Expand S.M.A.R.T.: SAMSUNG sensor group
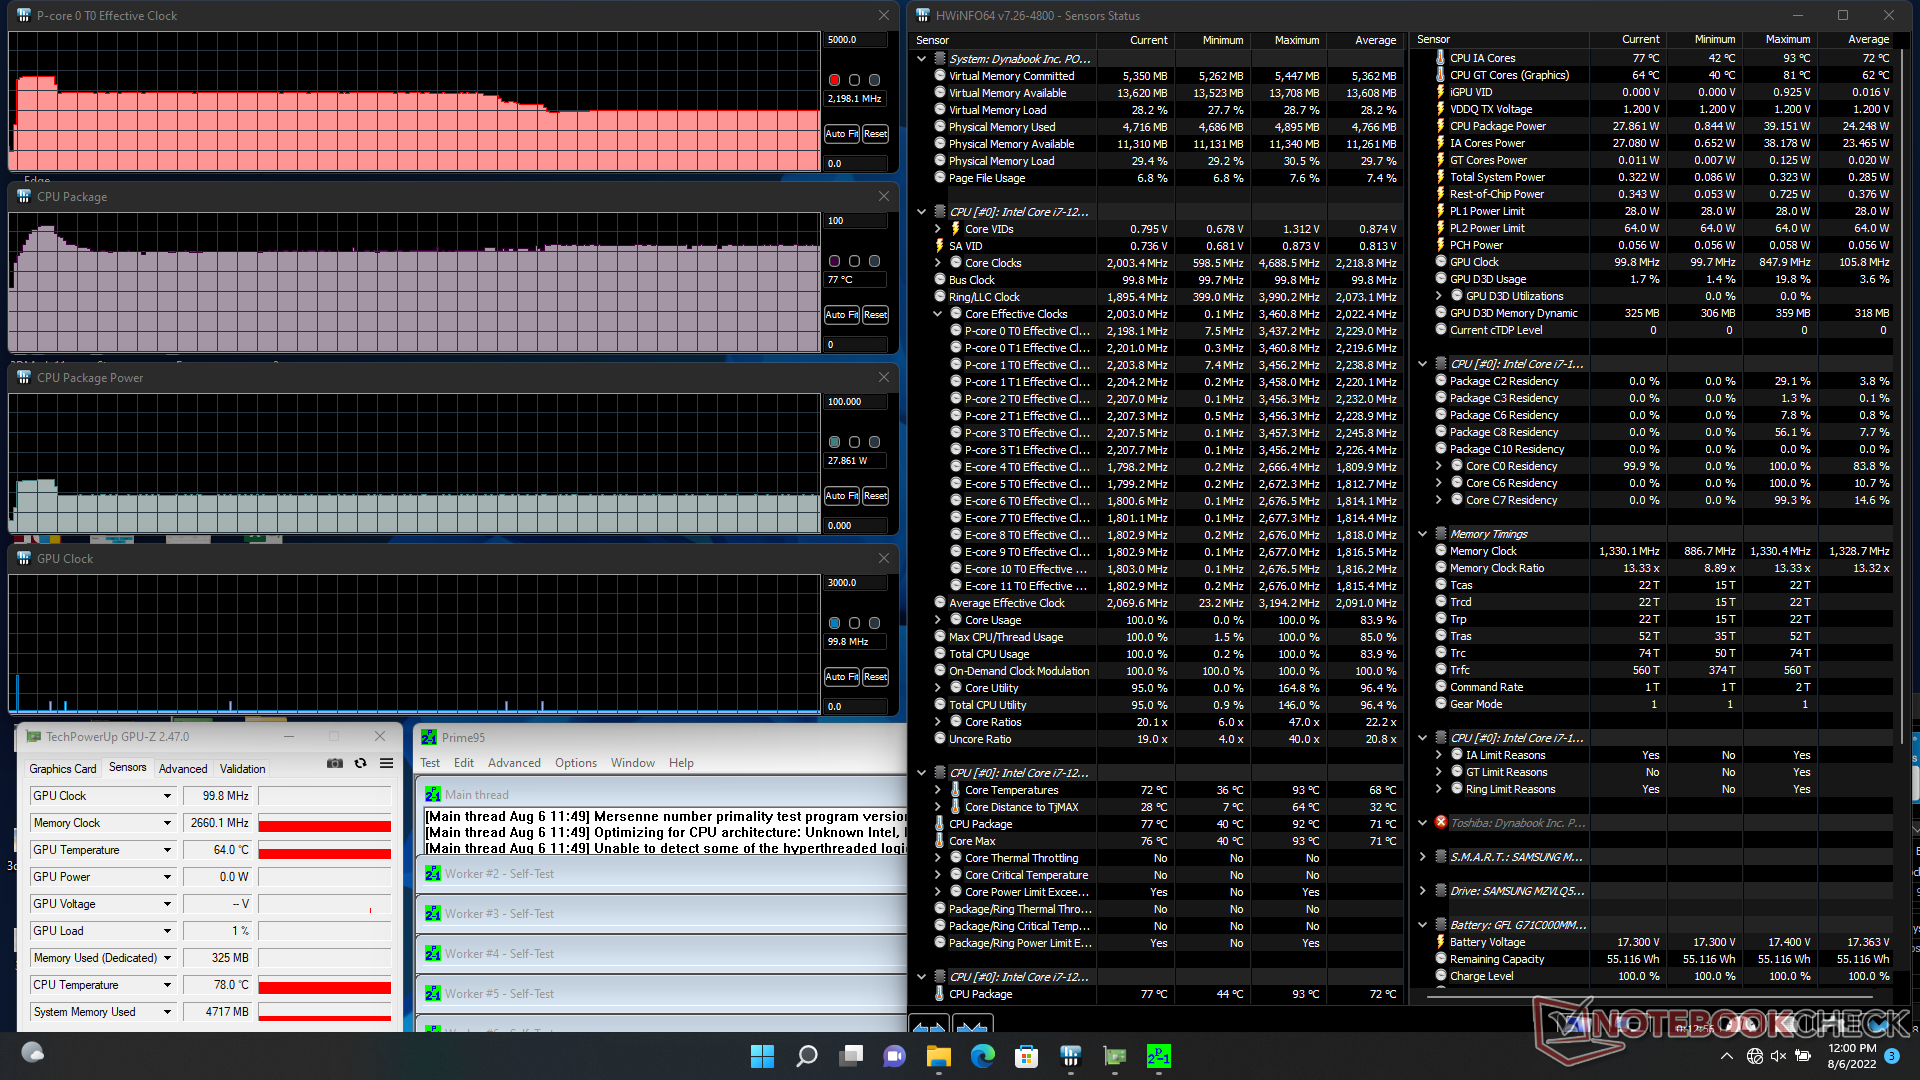1920x1080 pixels. point(1423,857)
